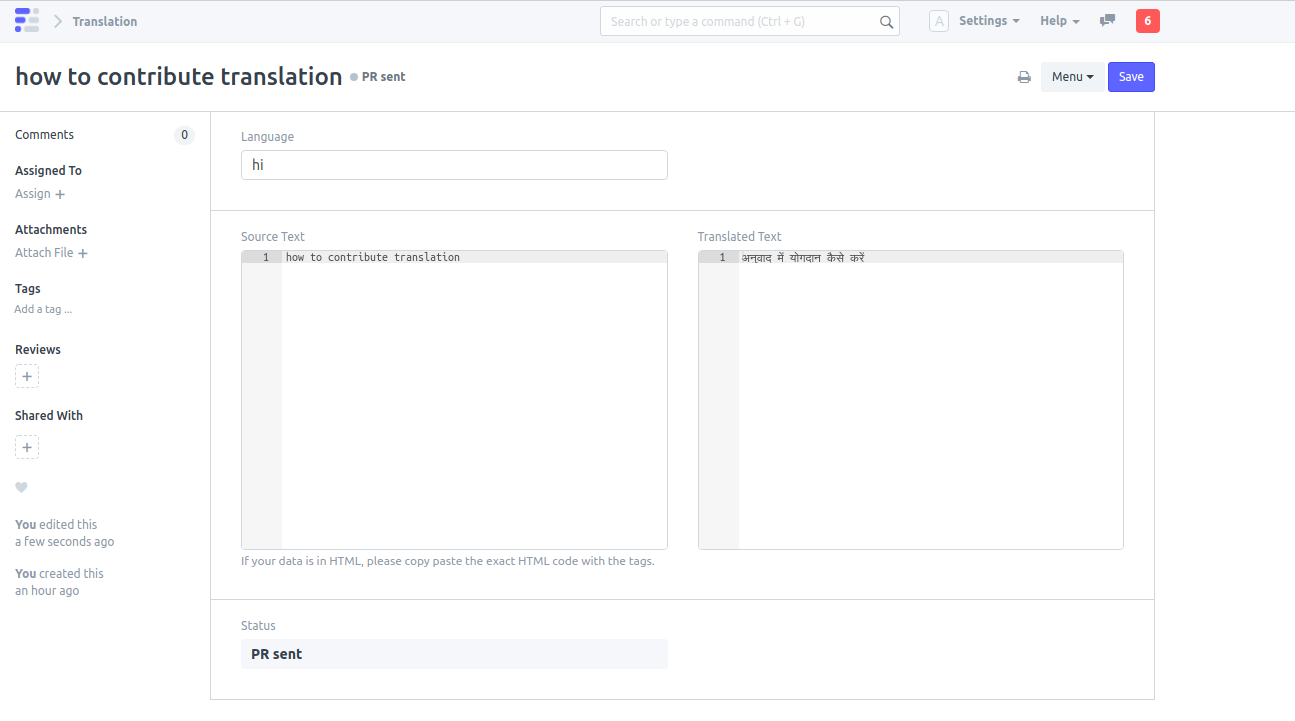Add a review with plus button

[27, 376]
